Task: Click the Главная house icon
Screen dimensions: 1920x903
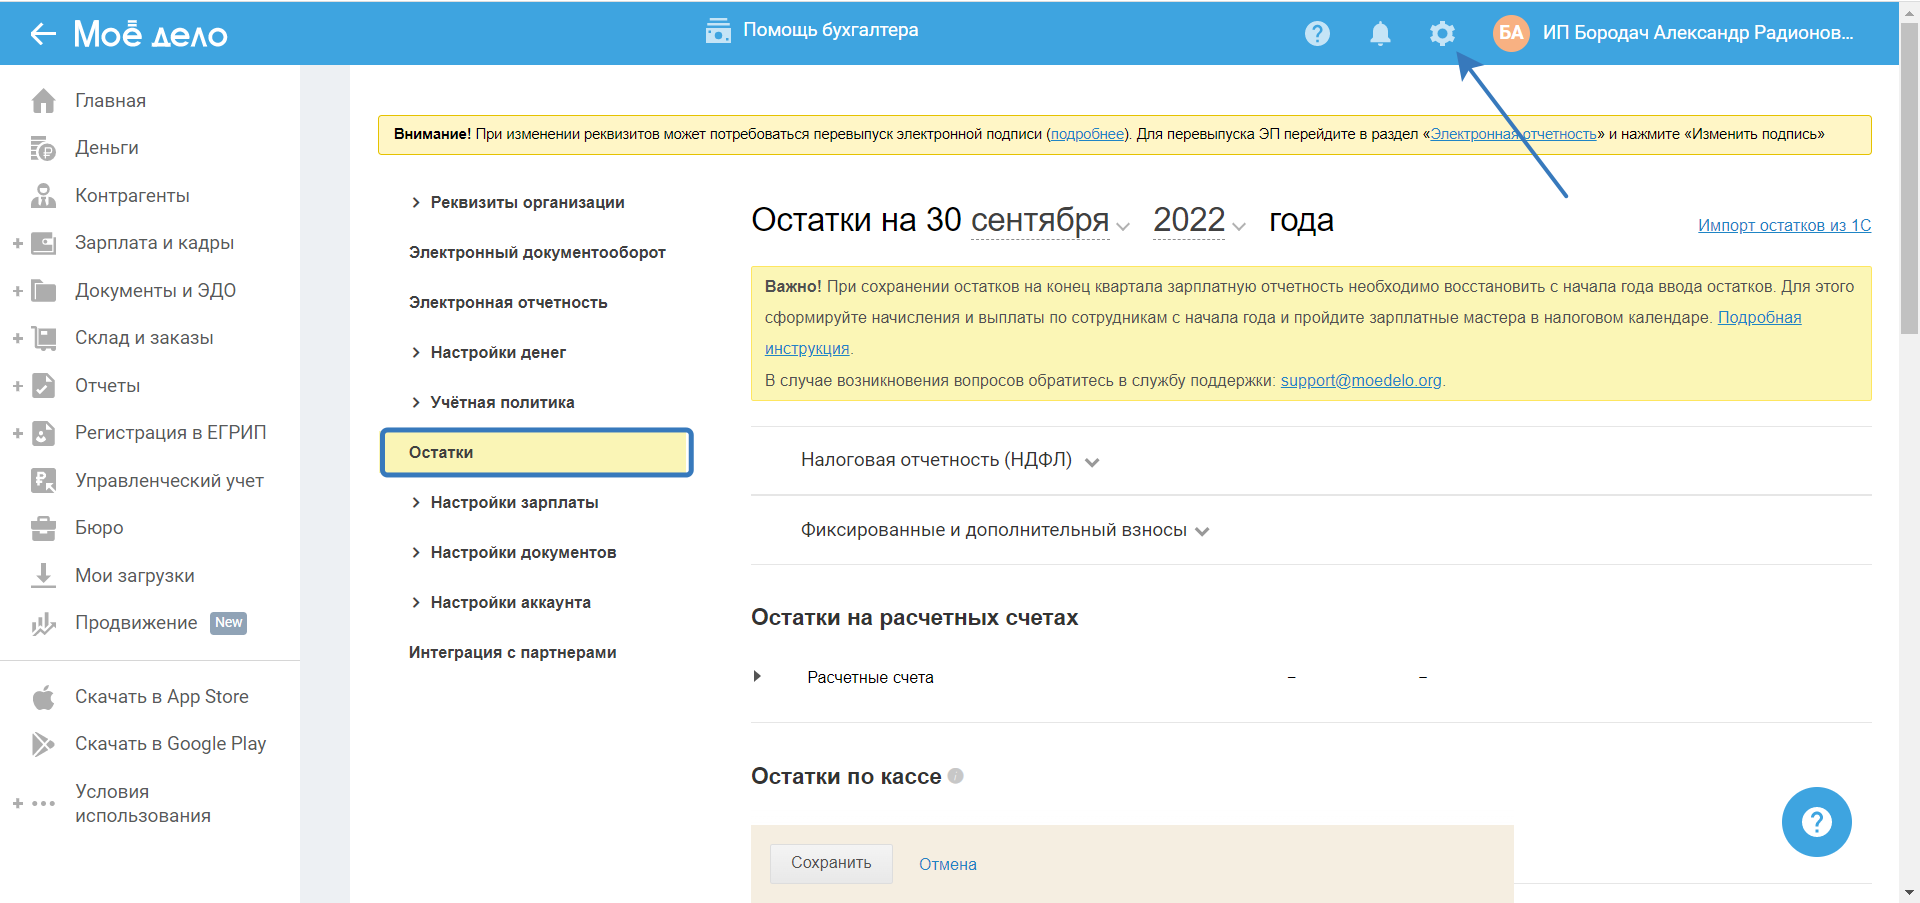Action: click(43, 101)
